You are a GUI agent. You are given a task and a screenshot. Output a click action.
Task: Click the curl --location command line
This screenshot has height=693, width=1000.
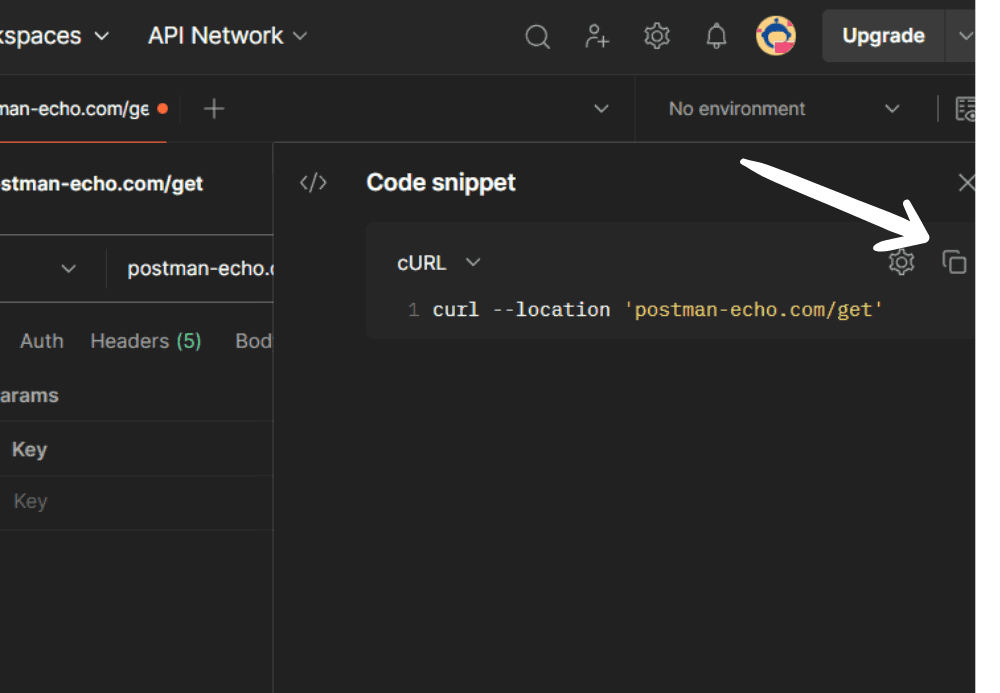pyautogui.click(x=657, y=310)
